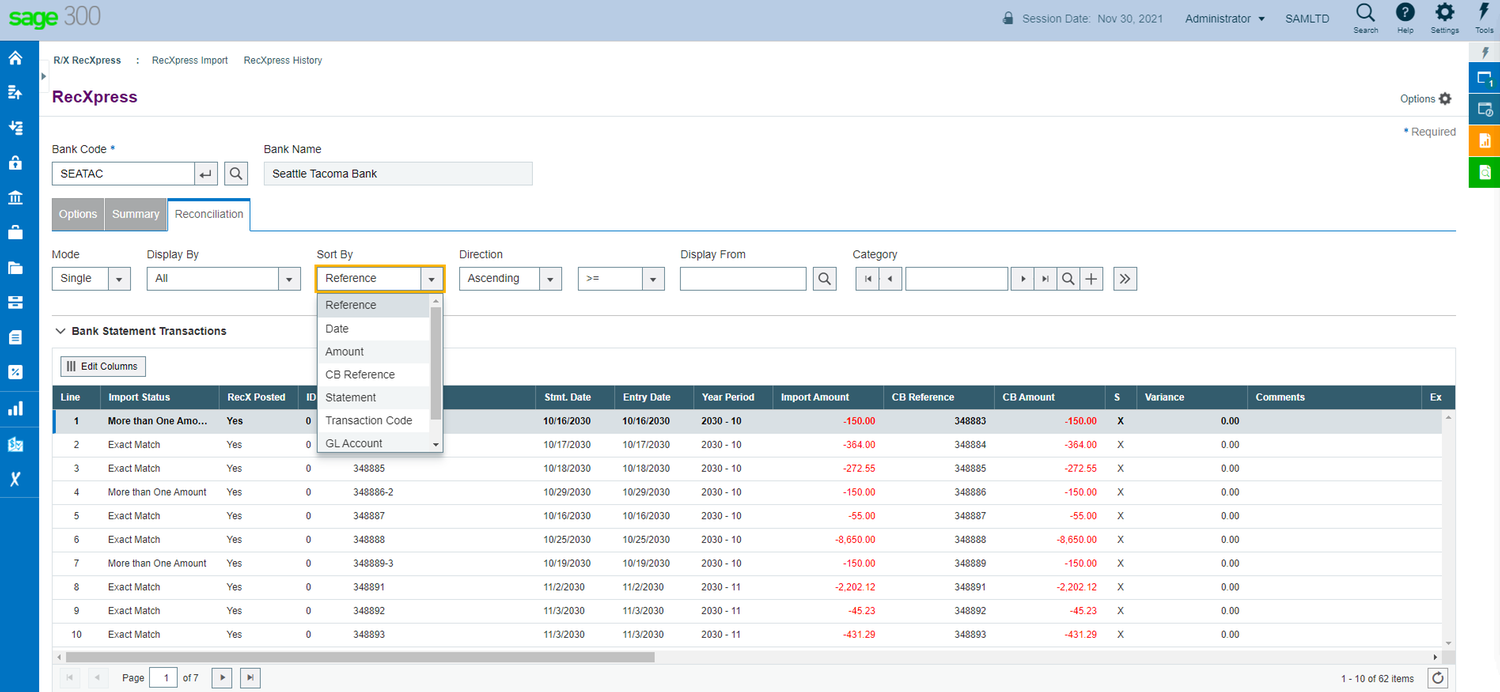1500x692 pixels.
Task: Open the Home icon in left sidebar
Action: [15, 58]
